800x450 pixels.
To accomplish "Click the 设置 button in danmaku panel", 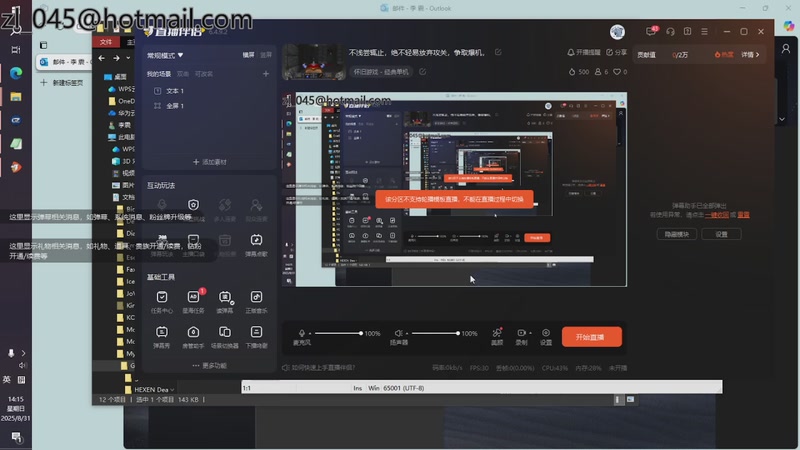I will (721, 234).
